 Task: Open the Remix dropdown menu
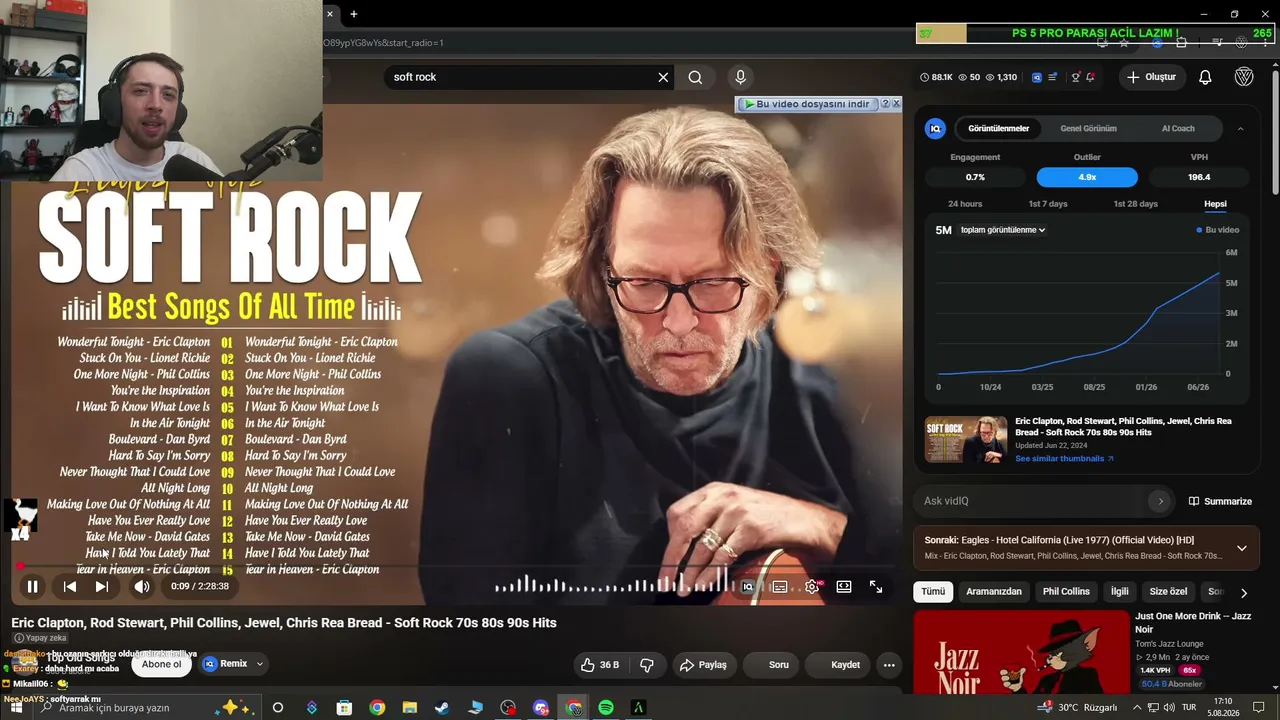click(234, 664)
